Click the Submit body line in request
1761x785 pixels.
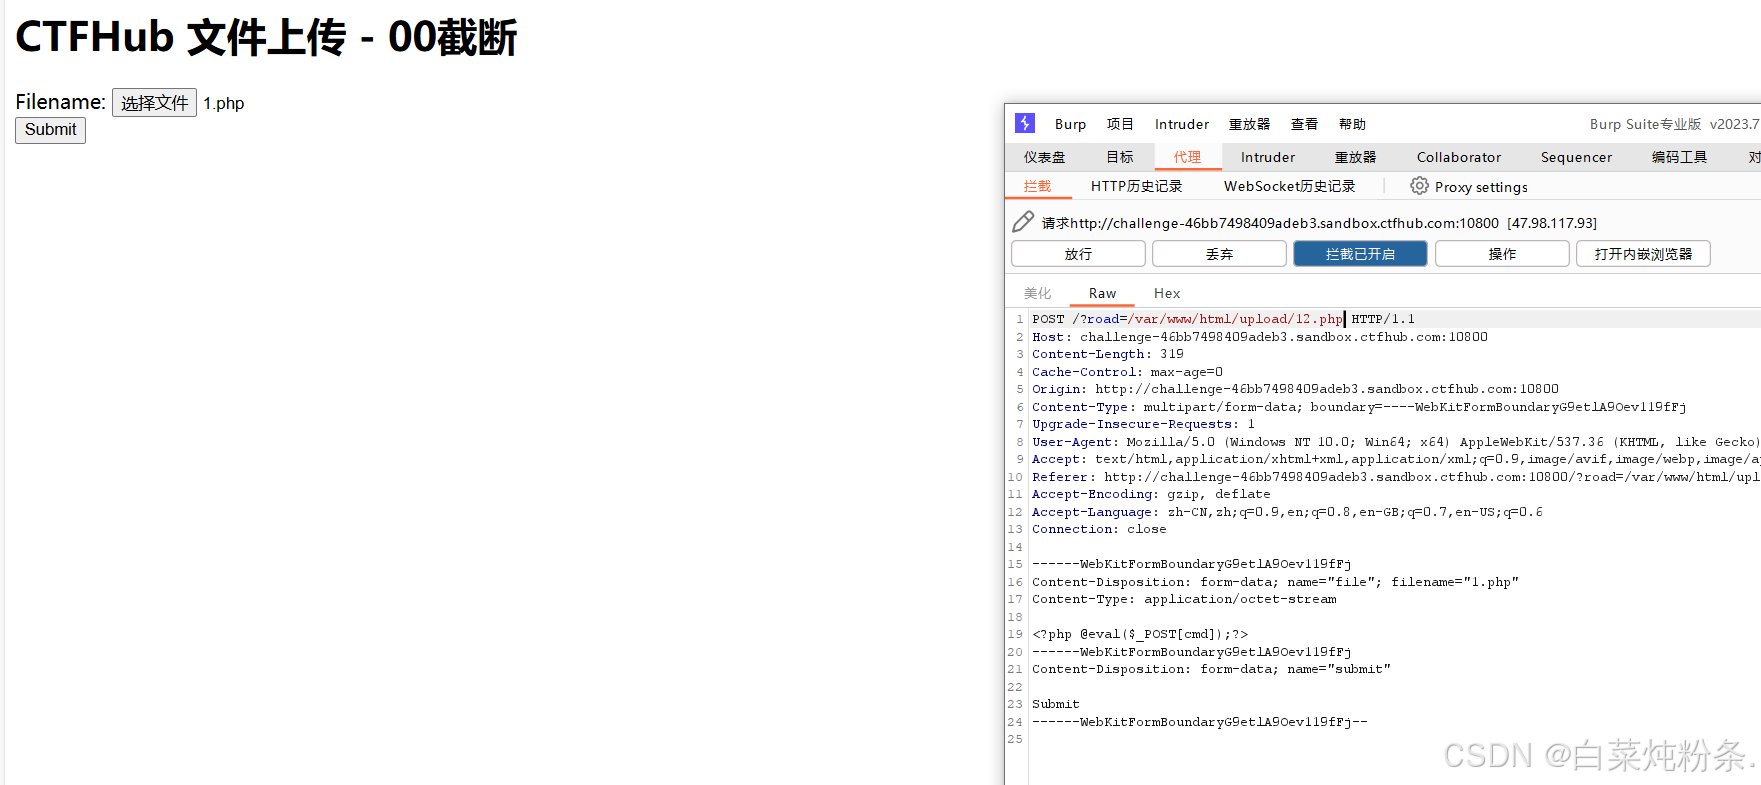click(x=1056, y=704)
